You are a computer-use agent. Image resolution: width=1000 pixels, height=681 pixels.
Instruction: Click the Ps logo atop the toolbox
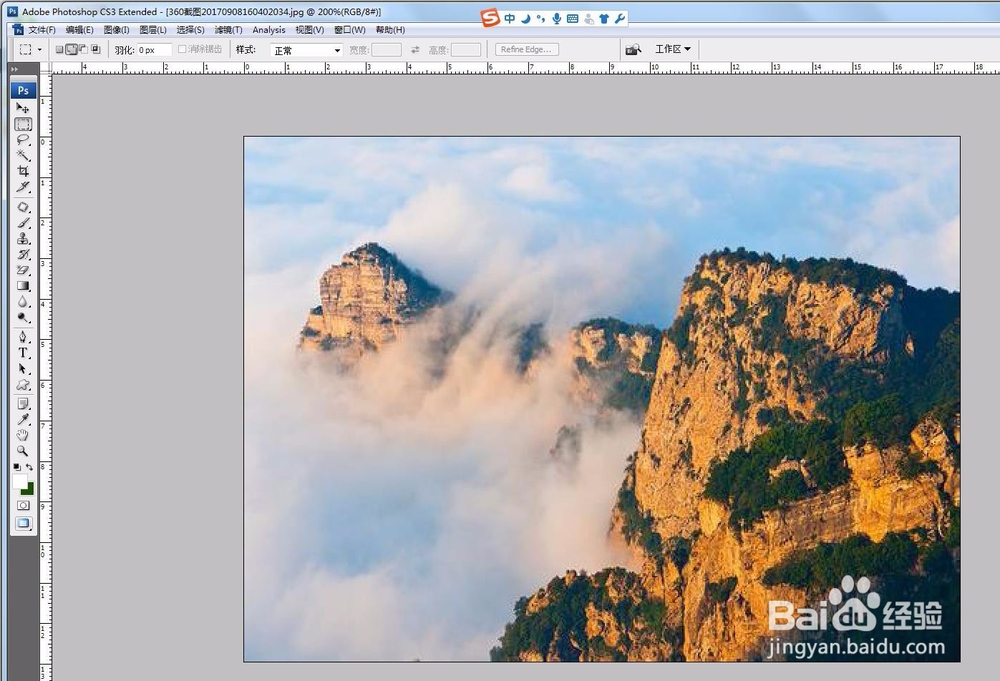click(x=23, y=90)
